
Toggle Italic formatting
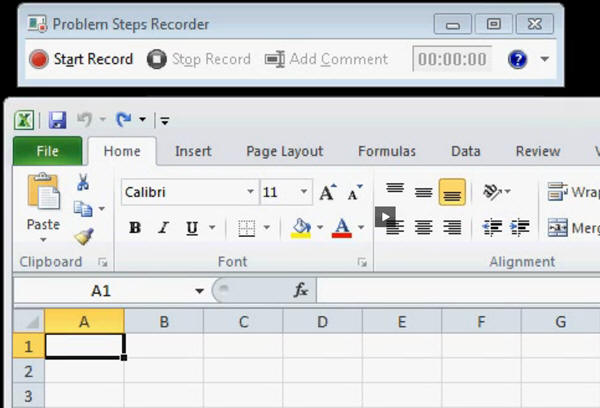[163, 228]
